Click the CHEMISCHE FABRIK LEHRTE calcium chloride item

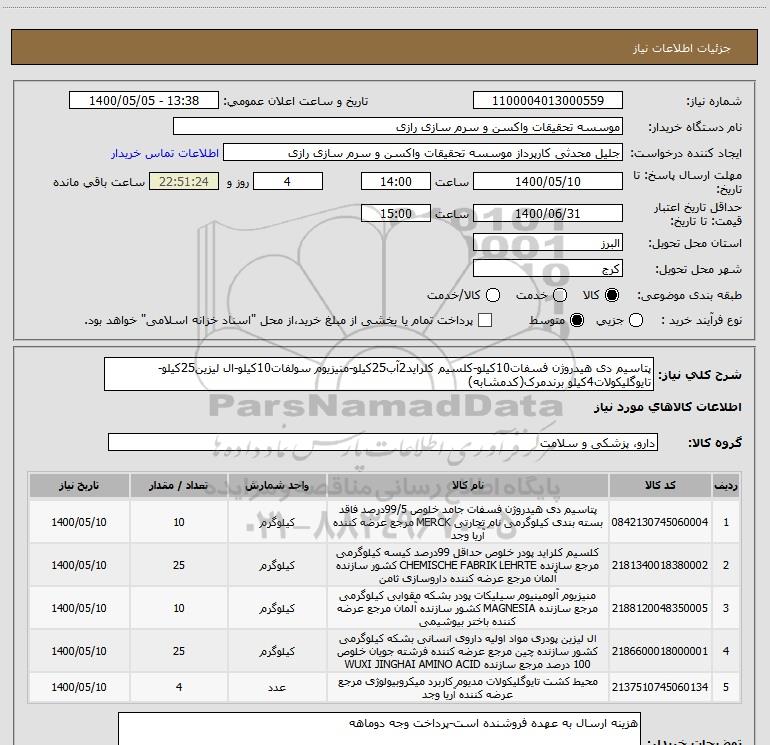point(468,565)
